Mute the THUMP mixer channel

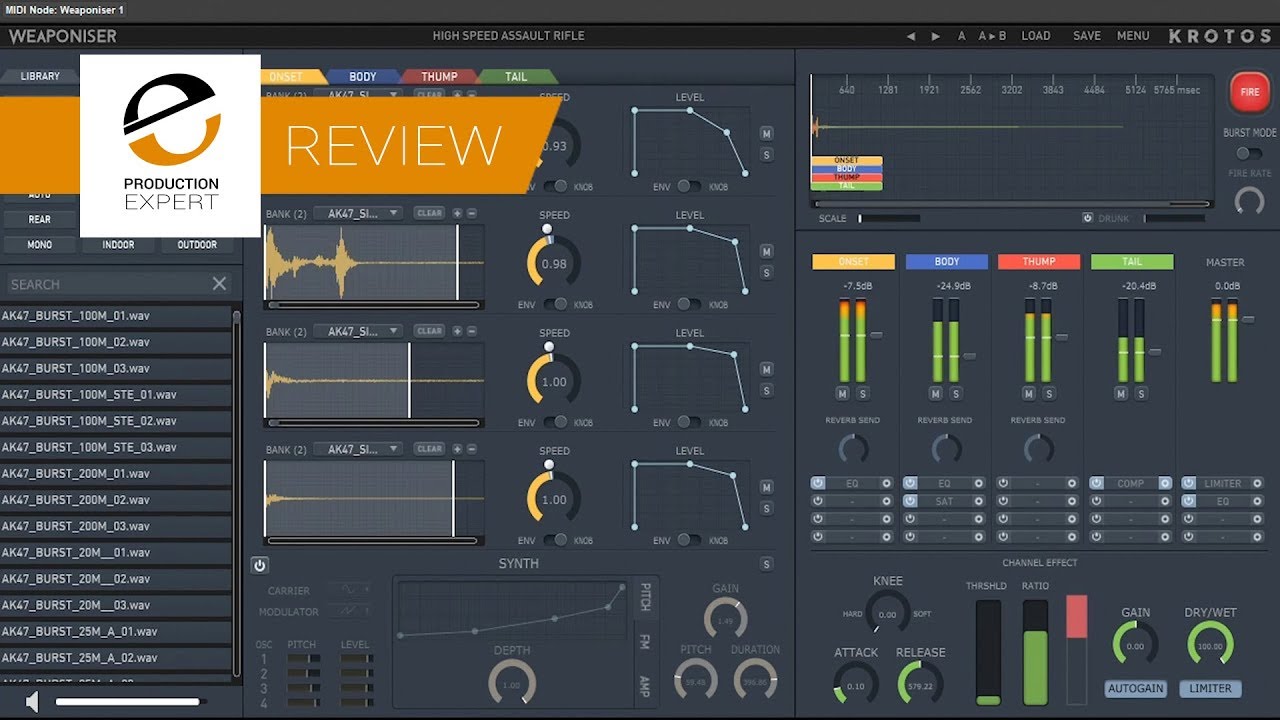tap(1029, 393)
